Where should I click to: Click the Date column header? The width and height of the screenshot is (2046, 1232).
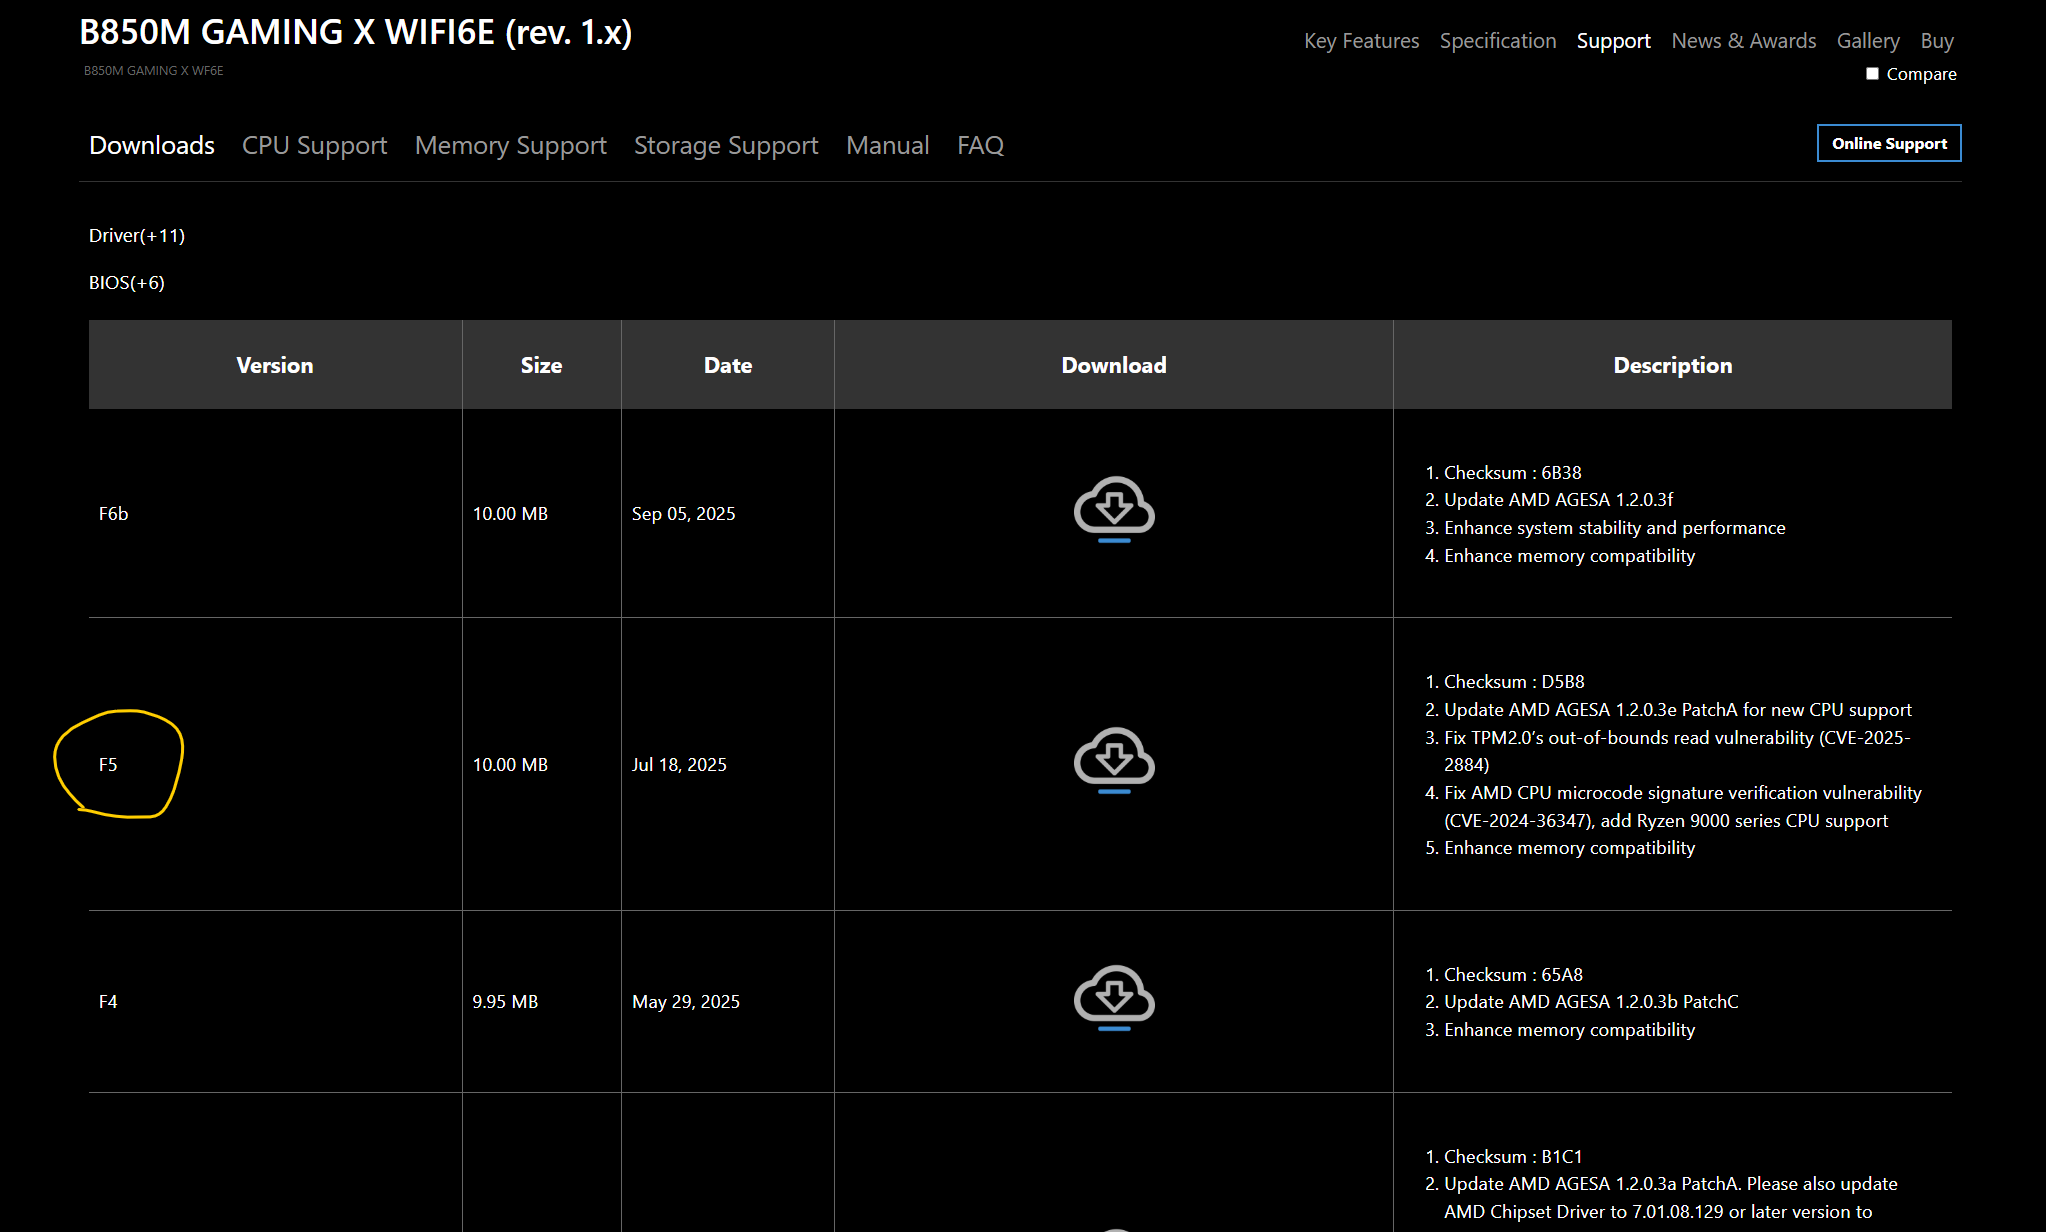[728, 365]
